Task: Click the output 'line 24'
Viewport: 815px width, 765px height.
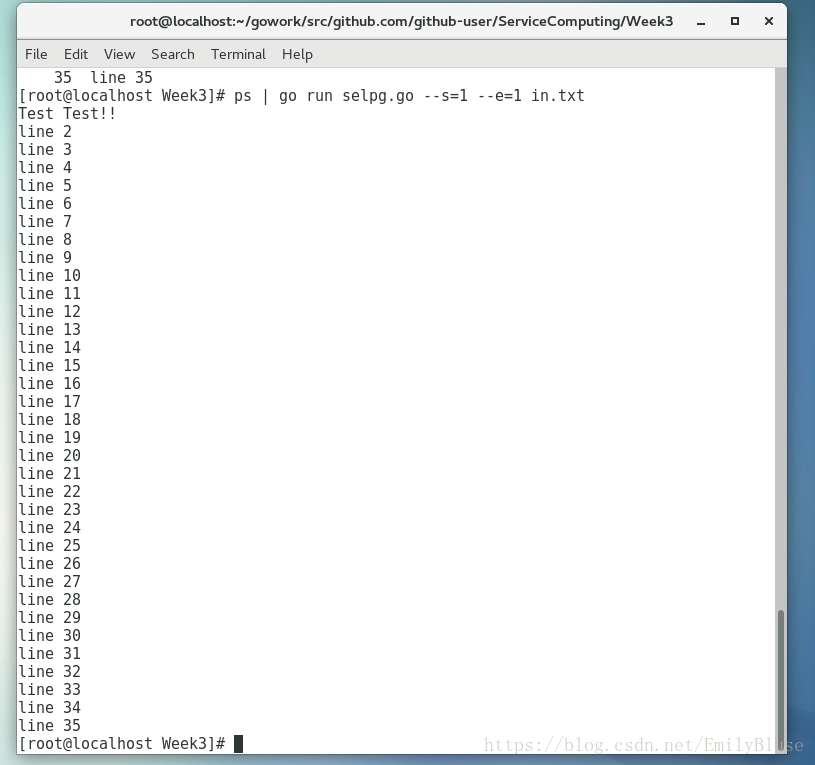Action: [49, 527]
